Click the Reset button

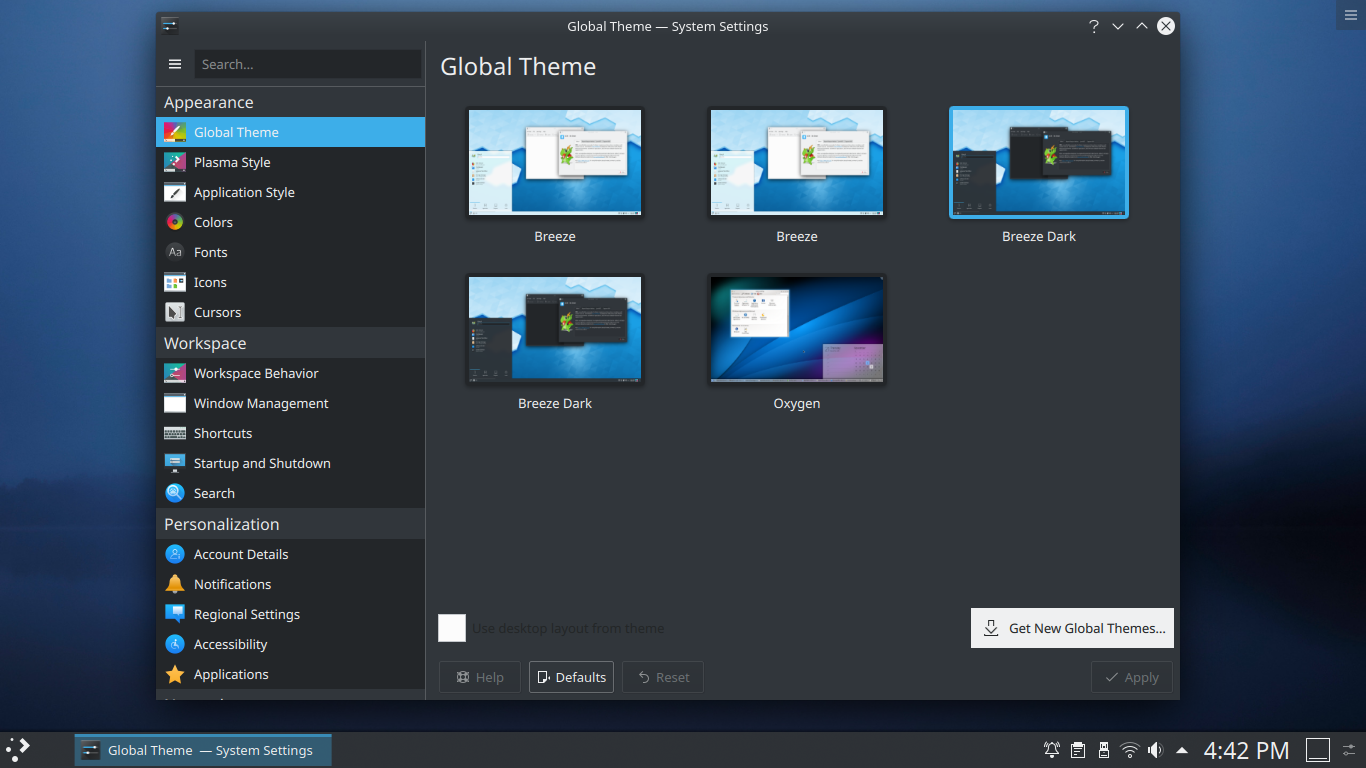[x=663, y=677]
